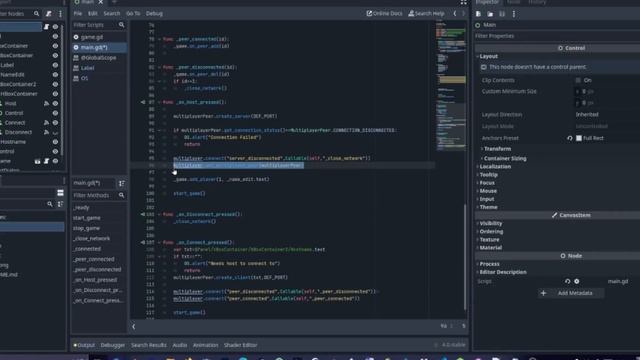Click the Filter Properties input field

[x=557, y=36]
